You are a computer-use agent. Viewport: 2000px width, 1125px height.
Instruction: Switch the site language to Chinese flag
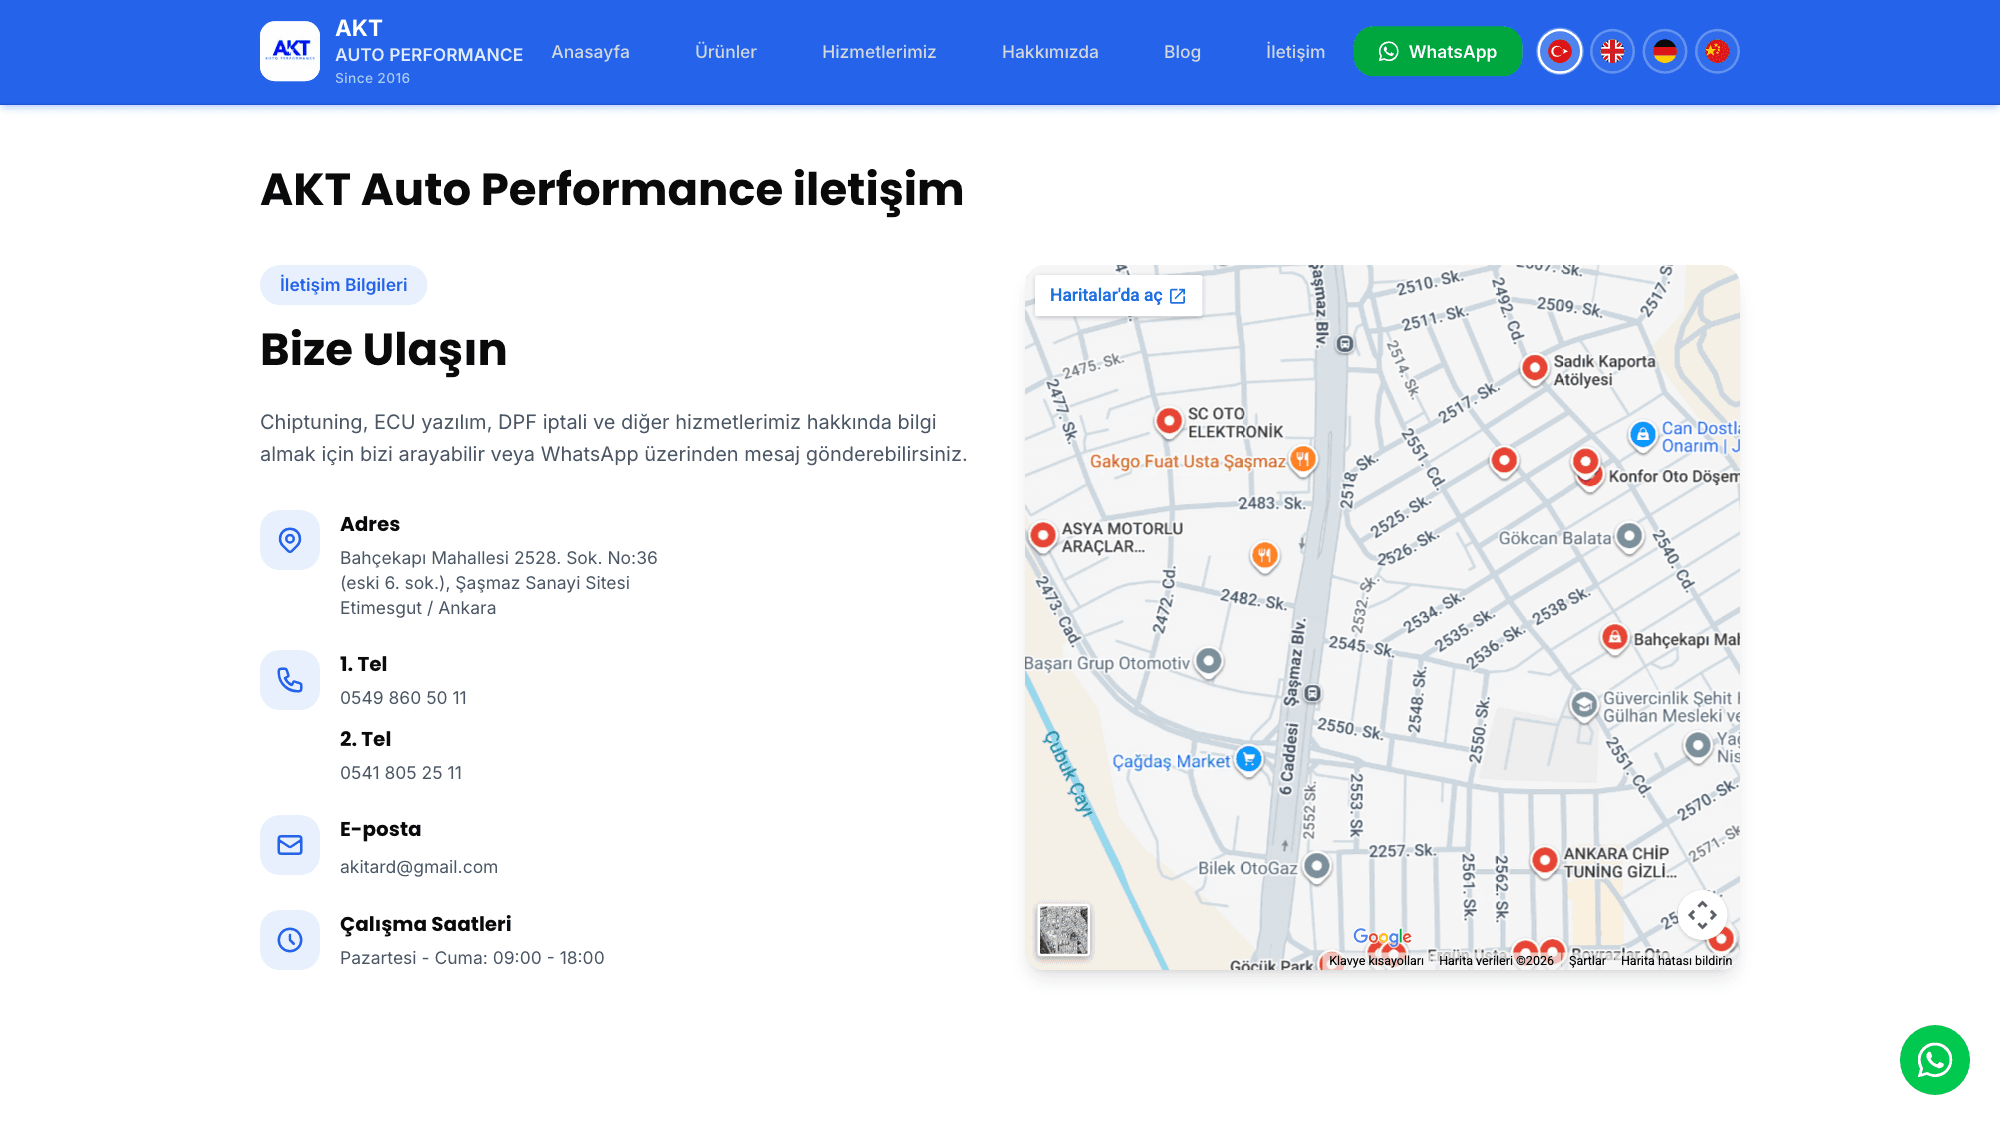pyautogui.click(x=1717, y=51)
